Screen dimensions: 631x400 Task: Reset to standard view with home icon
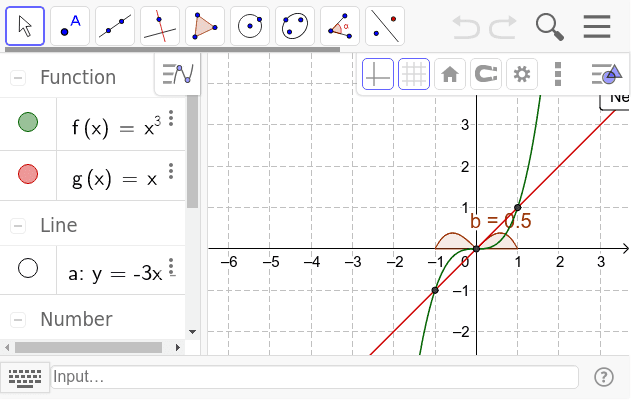point(450,74)
